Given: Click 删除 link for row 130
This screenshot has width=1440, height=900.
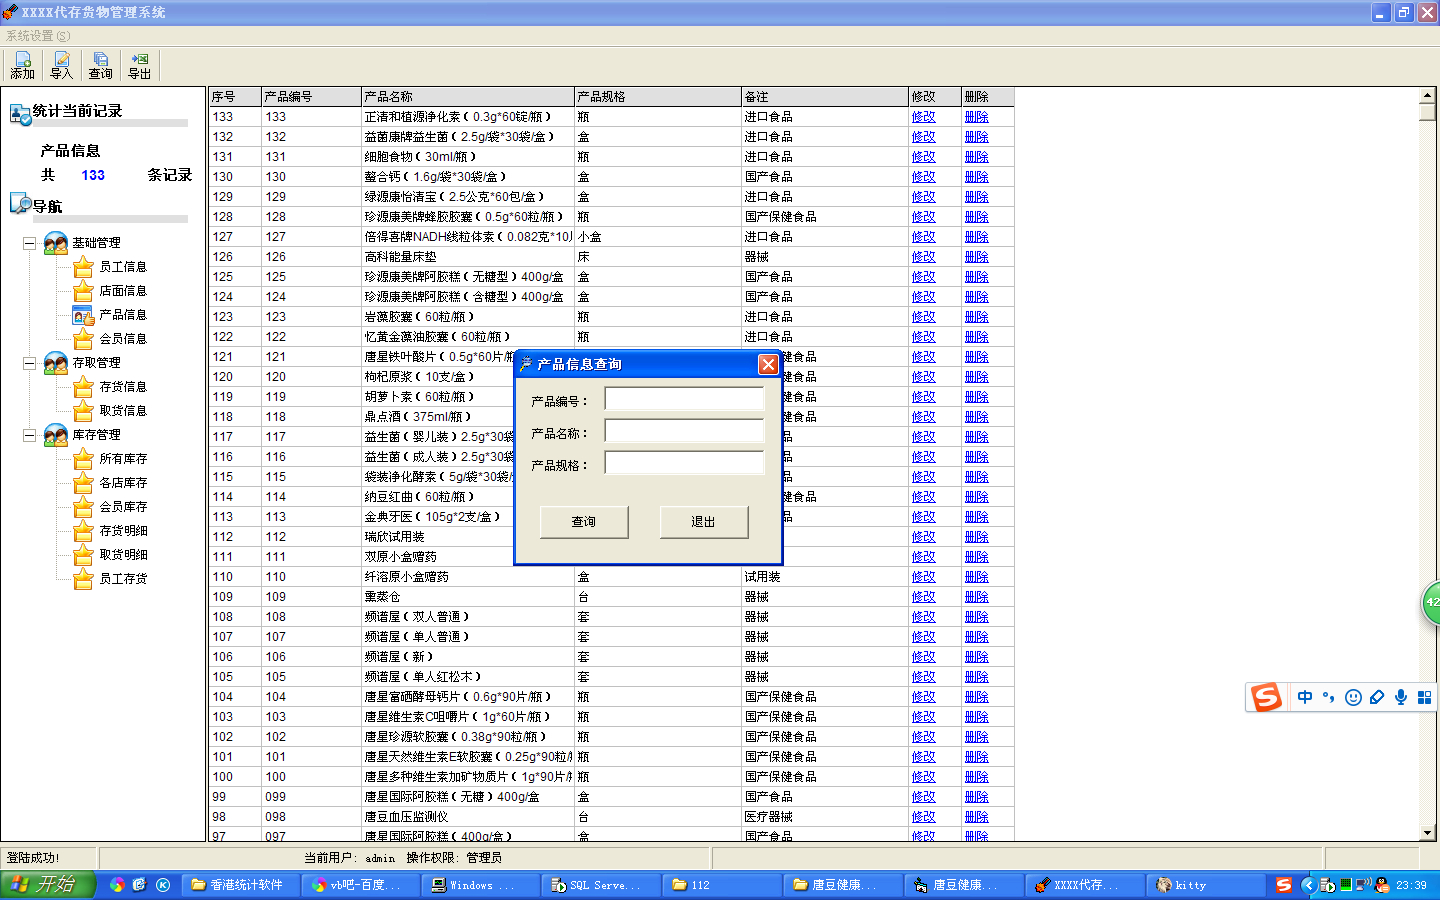Looking at the screenshot, I should pyautogui.click(x=976, y=177).
